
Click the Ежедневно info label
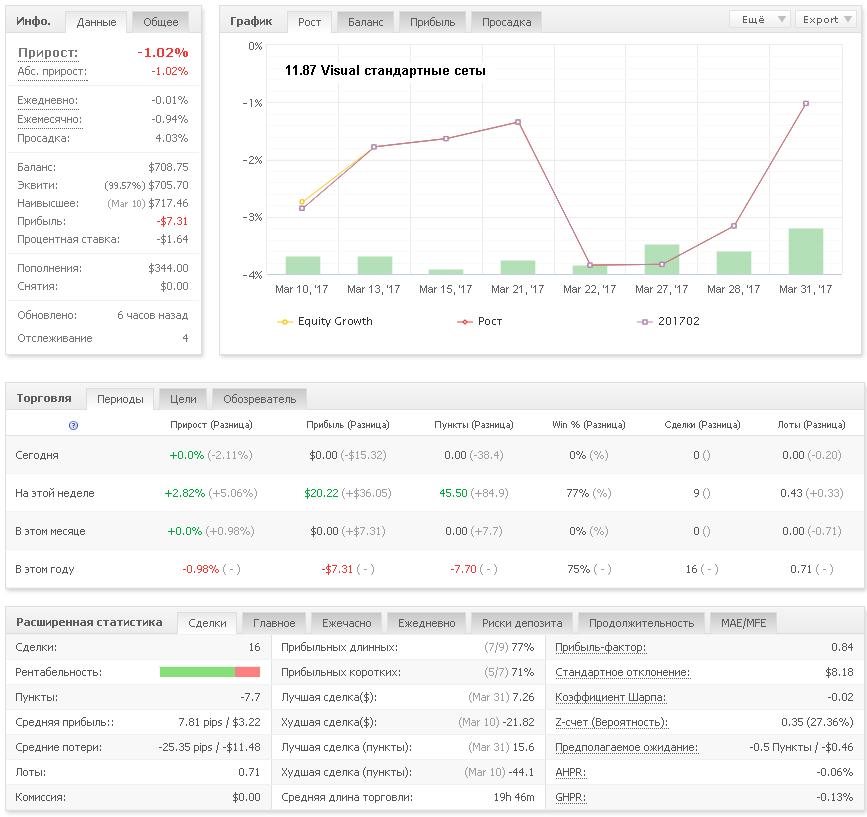(48, 101)
